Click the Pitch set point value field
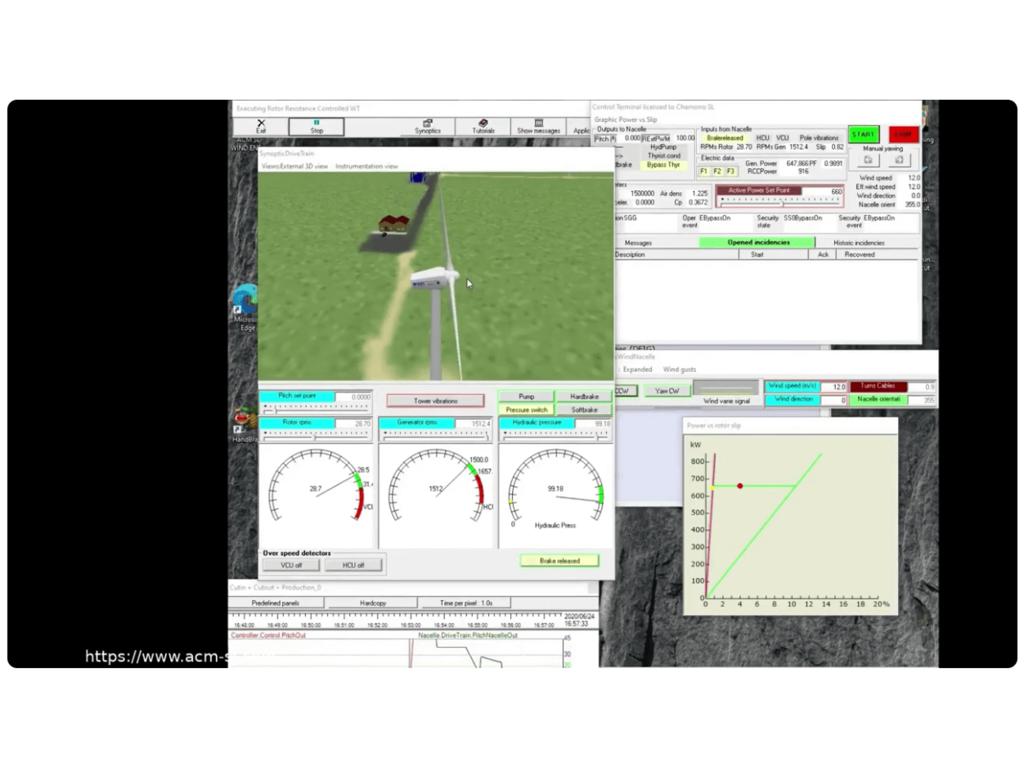1024x768 pixels. tap(353, 396)
